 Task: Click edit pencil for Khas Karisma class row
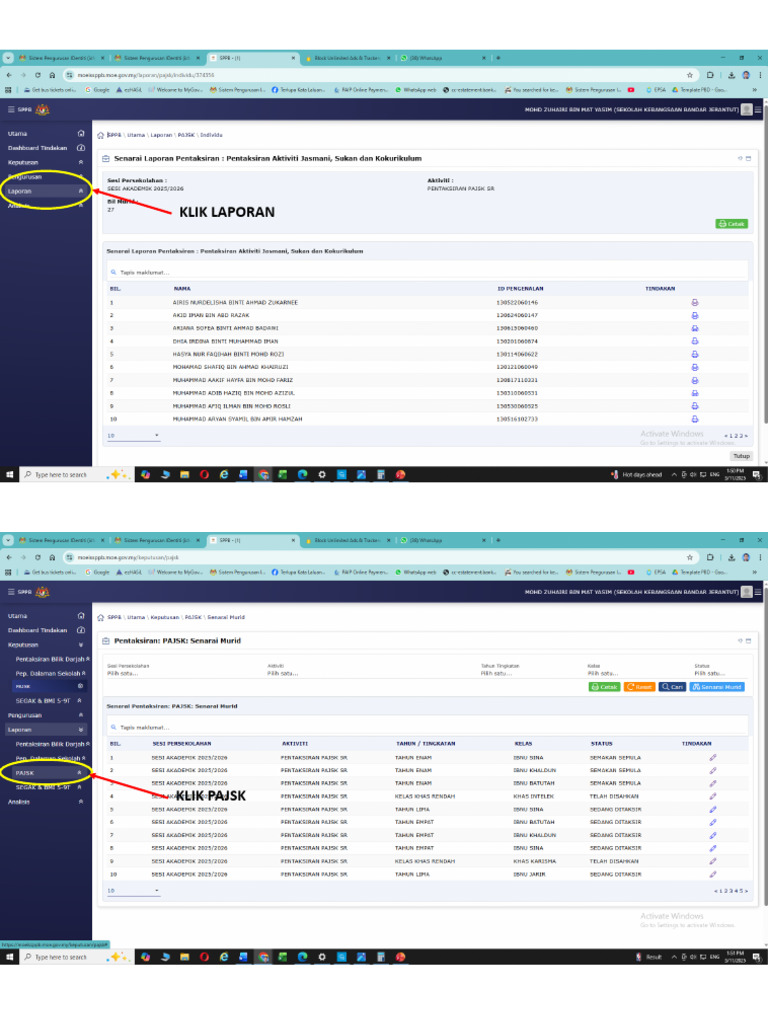click(x=713, y=861)
